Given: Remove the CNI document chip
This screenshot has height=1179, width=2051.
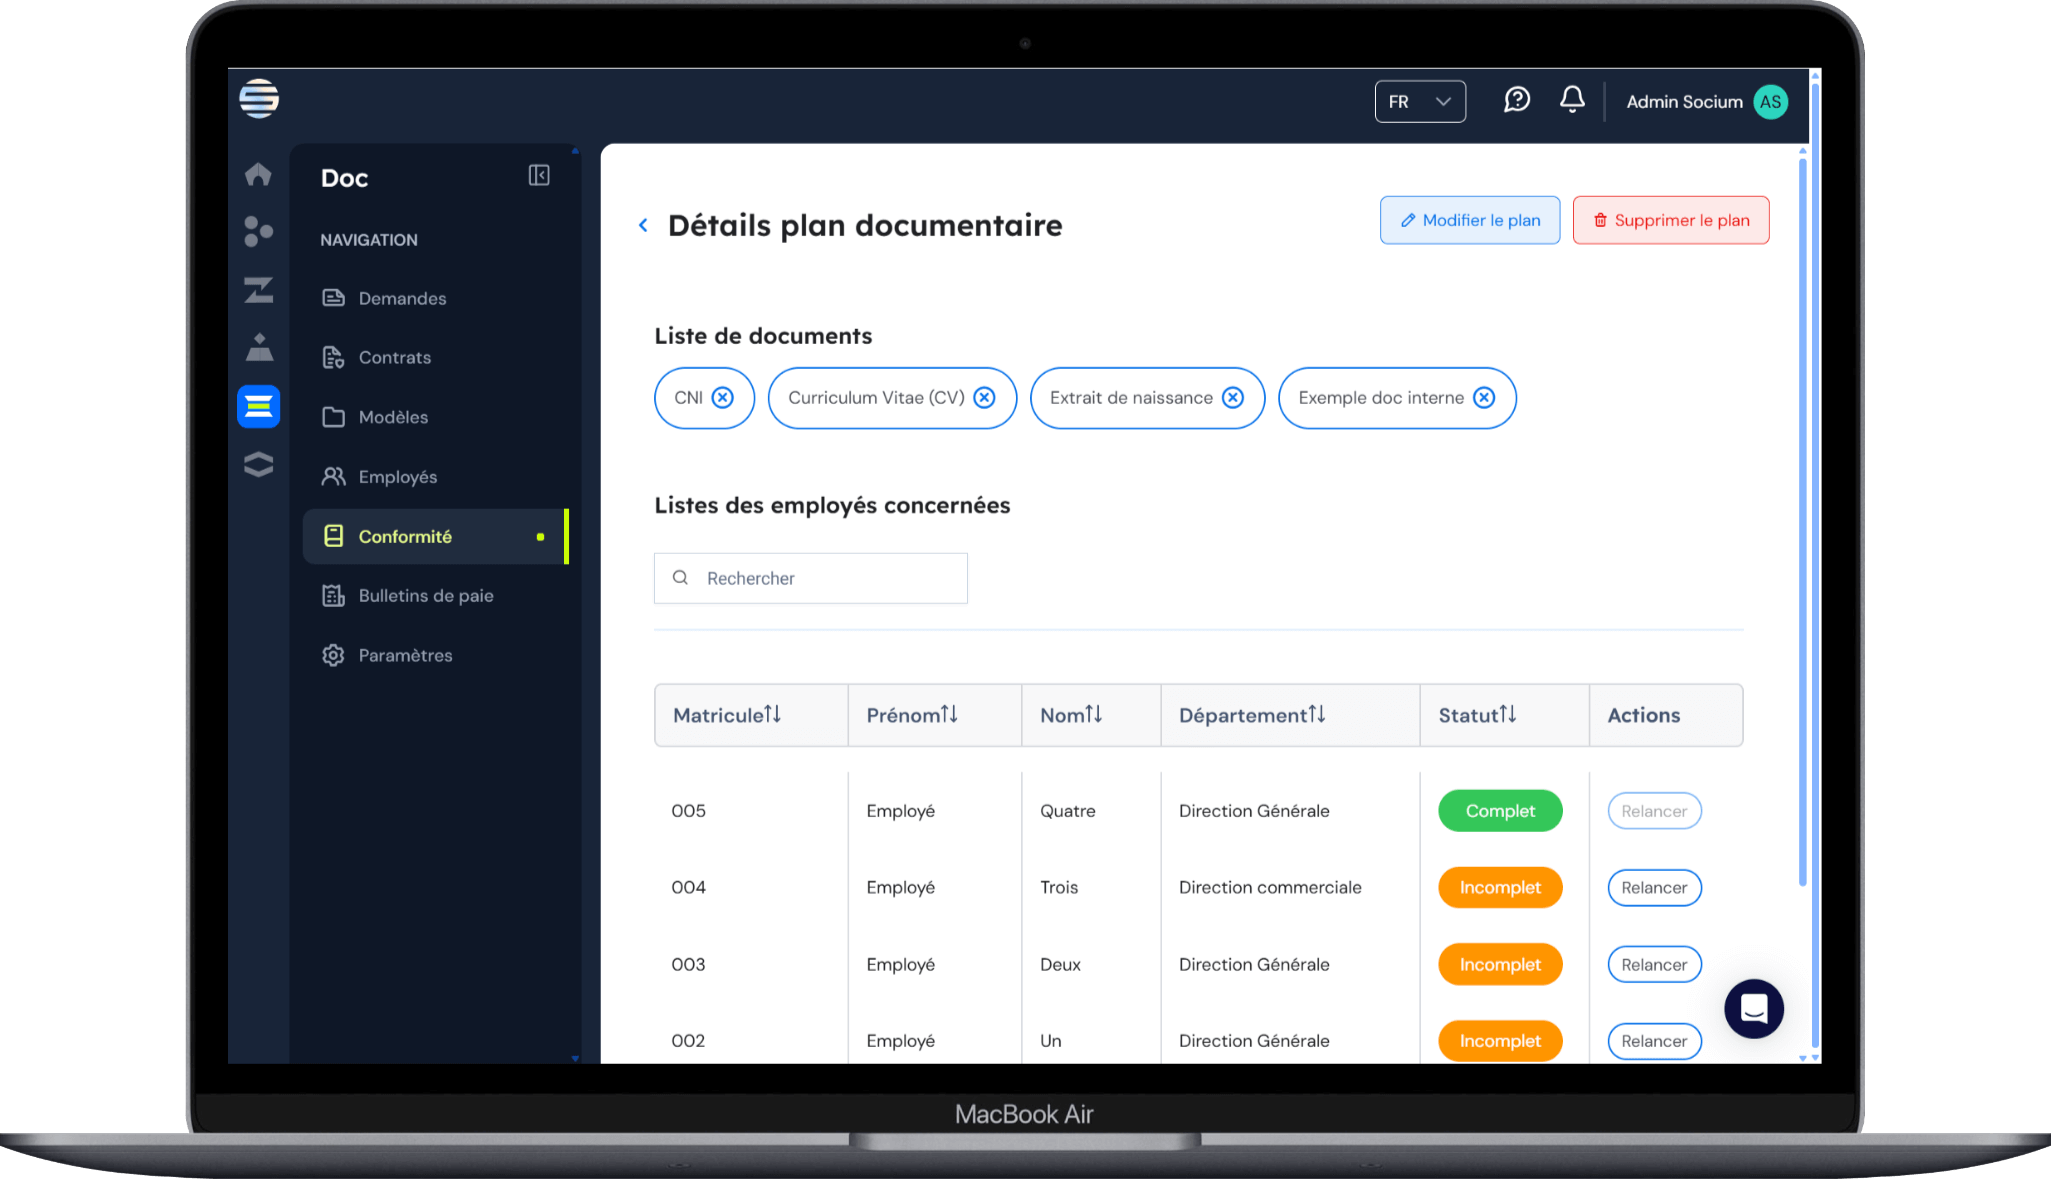Looking at the screenshot, I should [722, 398].
